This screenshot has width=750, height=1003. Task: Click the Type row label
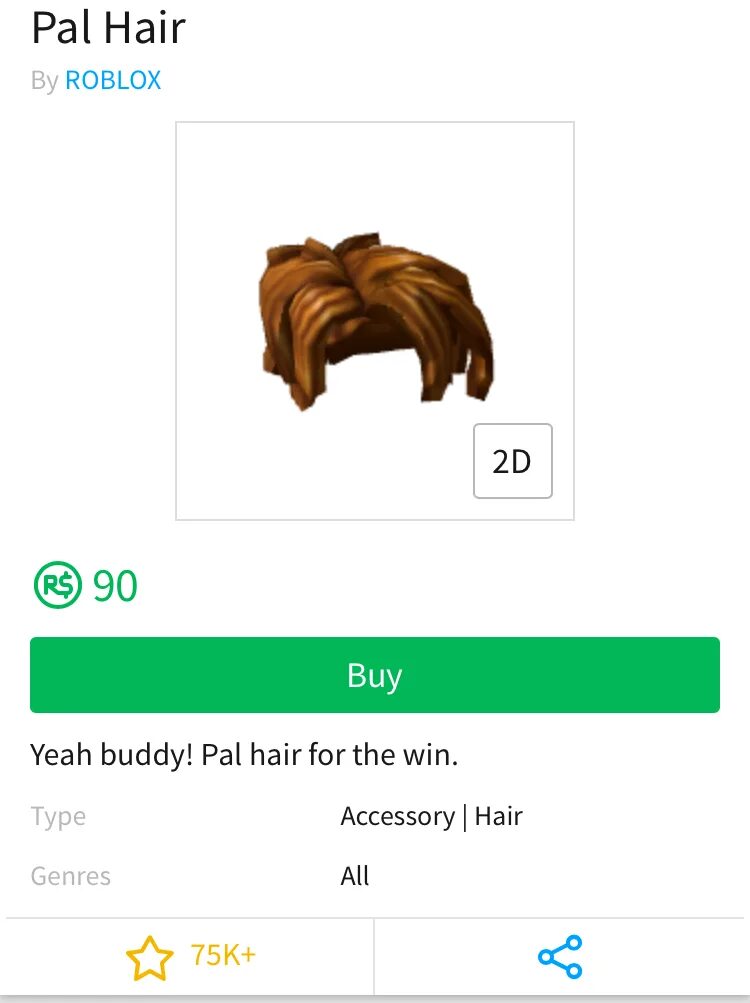tap(58, 817)
